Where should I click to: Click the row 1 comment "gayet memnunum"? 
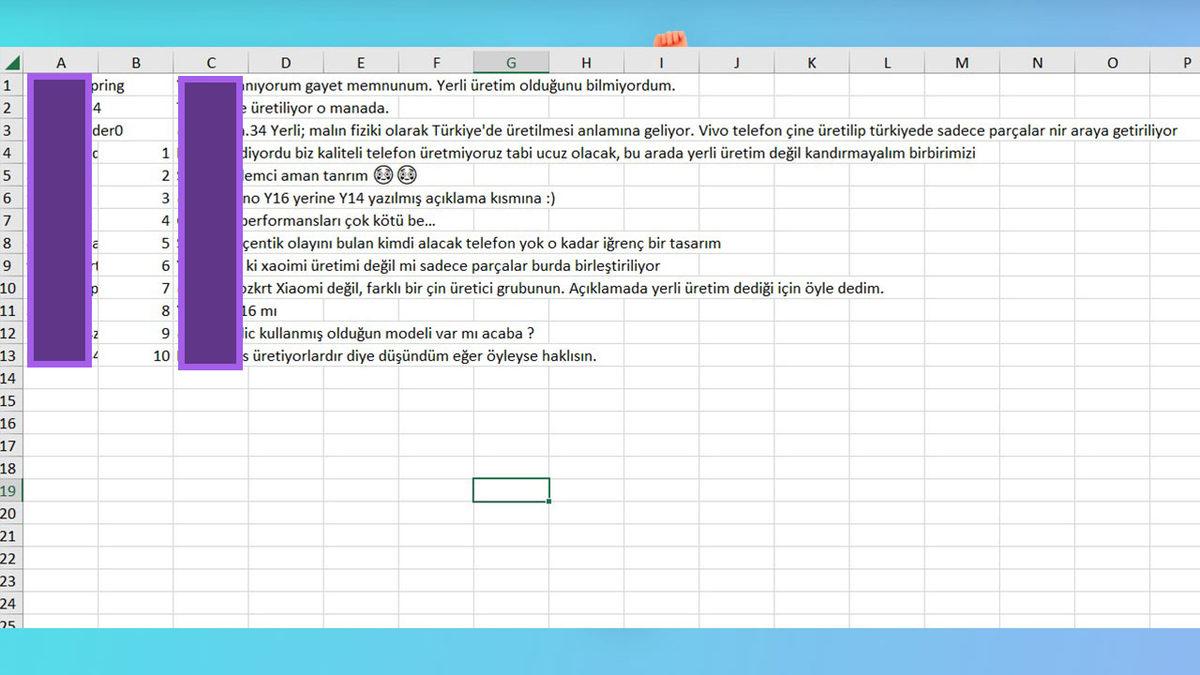450,86
